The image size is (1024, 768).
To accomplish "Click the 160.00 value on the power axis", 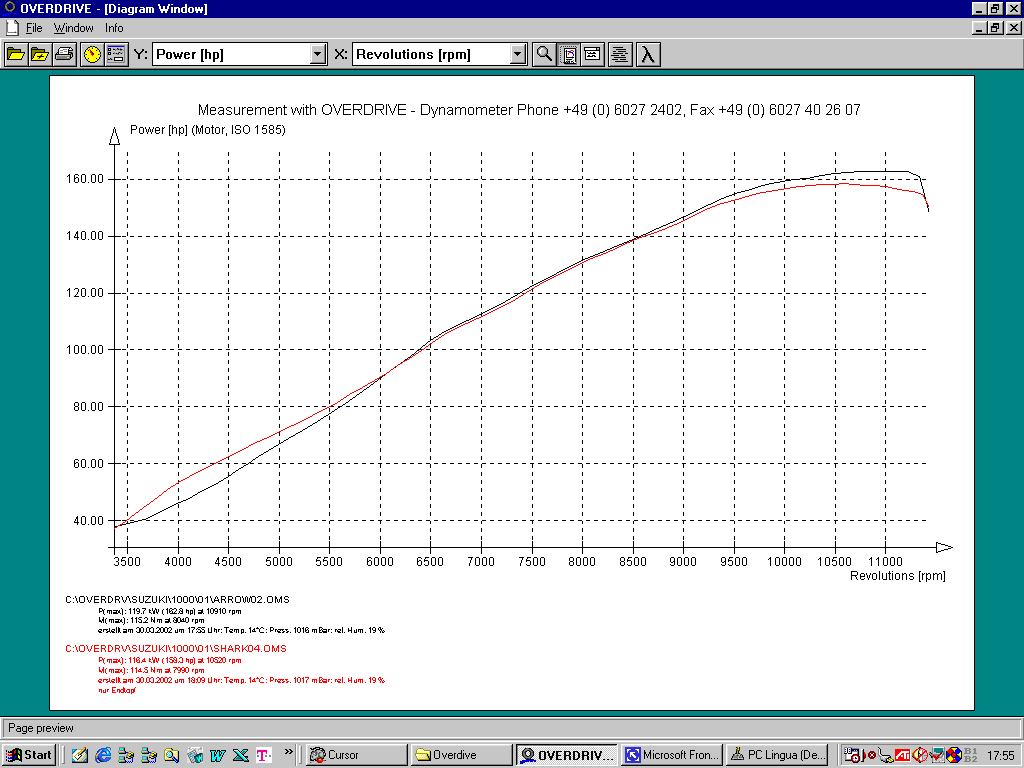I will coord(85,179).
